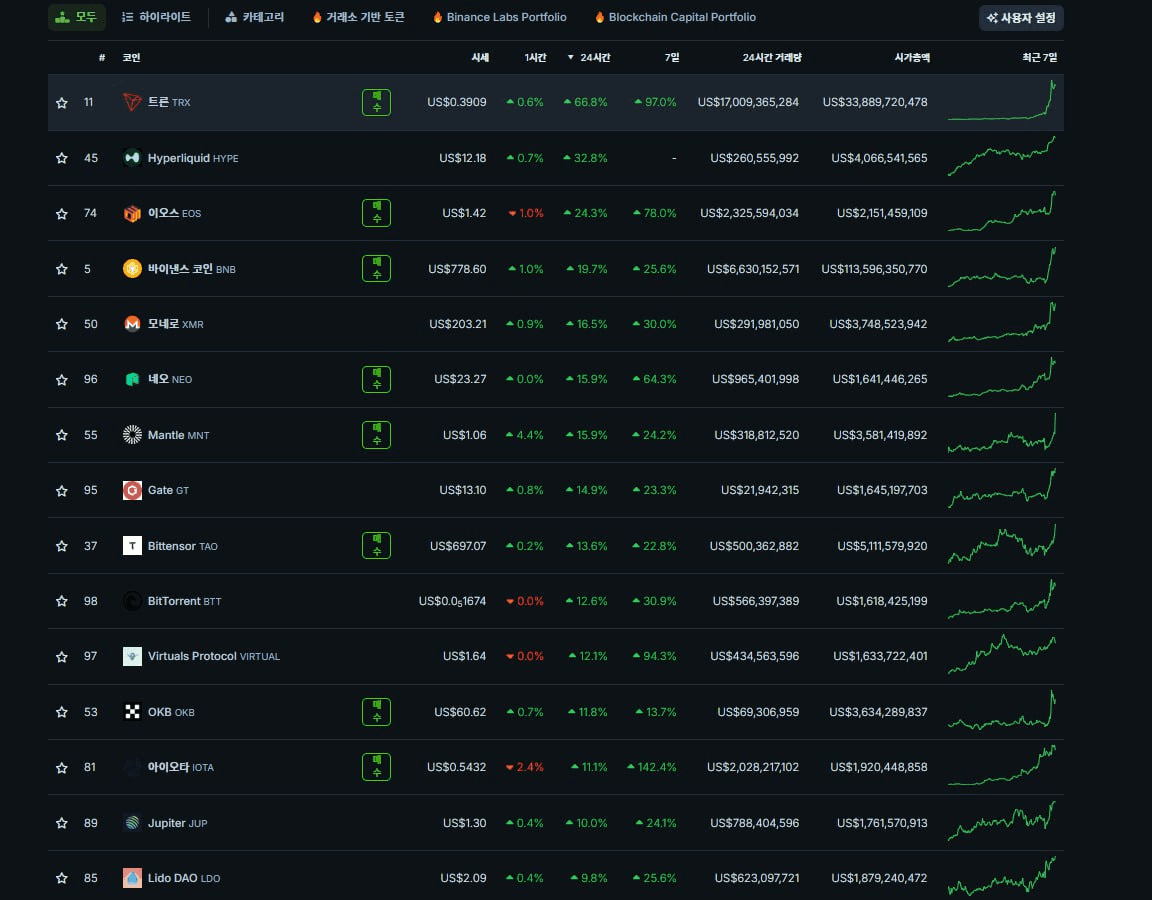The image size is (1152, 900).
Task: Sort by the 시세 price header
Action: [x=480, y=57]
